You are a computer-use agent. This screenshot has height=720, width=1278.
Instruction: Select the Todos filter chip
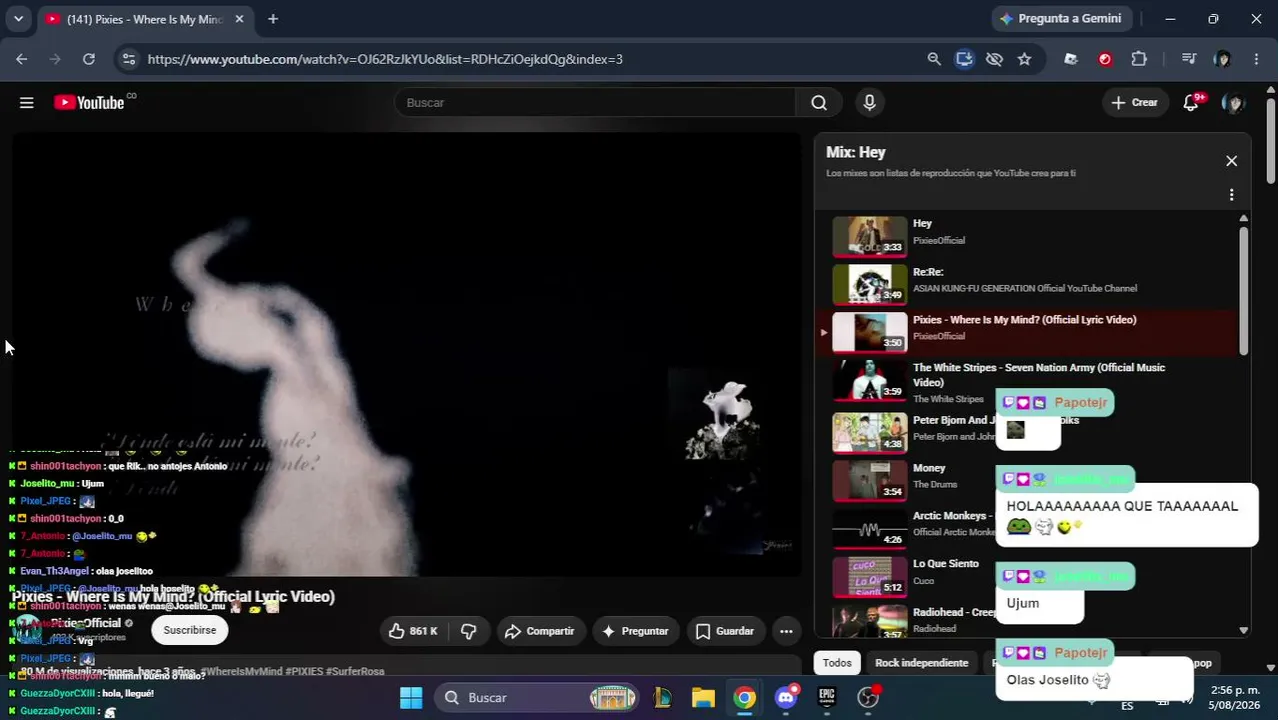pos(837,663)
